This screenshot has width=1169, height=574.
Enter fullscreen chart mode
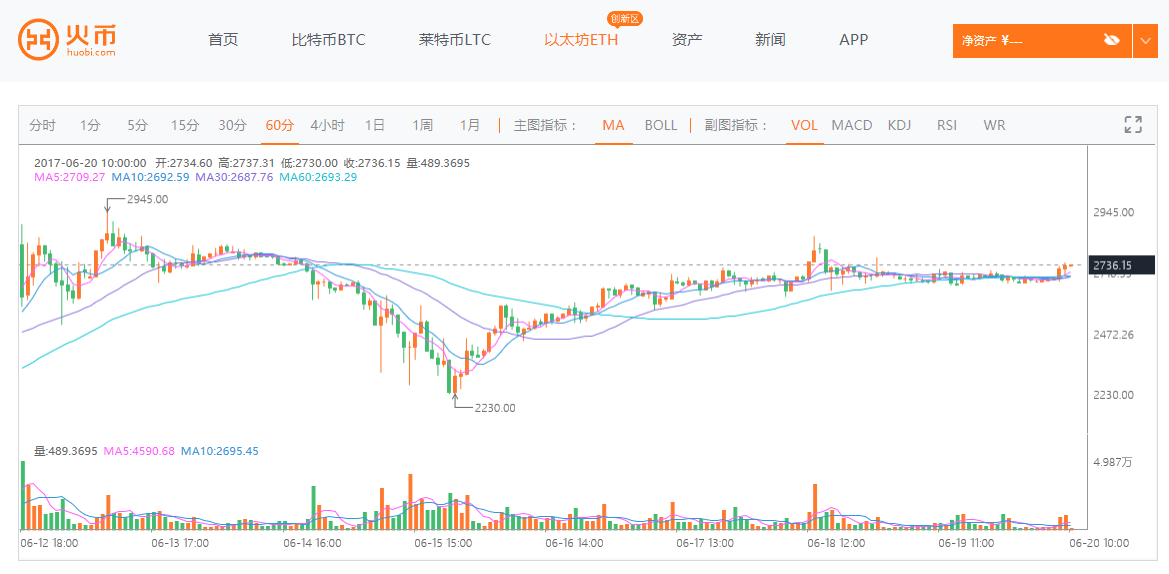tap(1133, 125)
